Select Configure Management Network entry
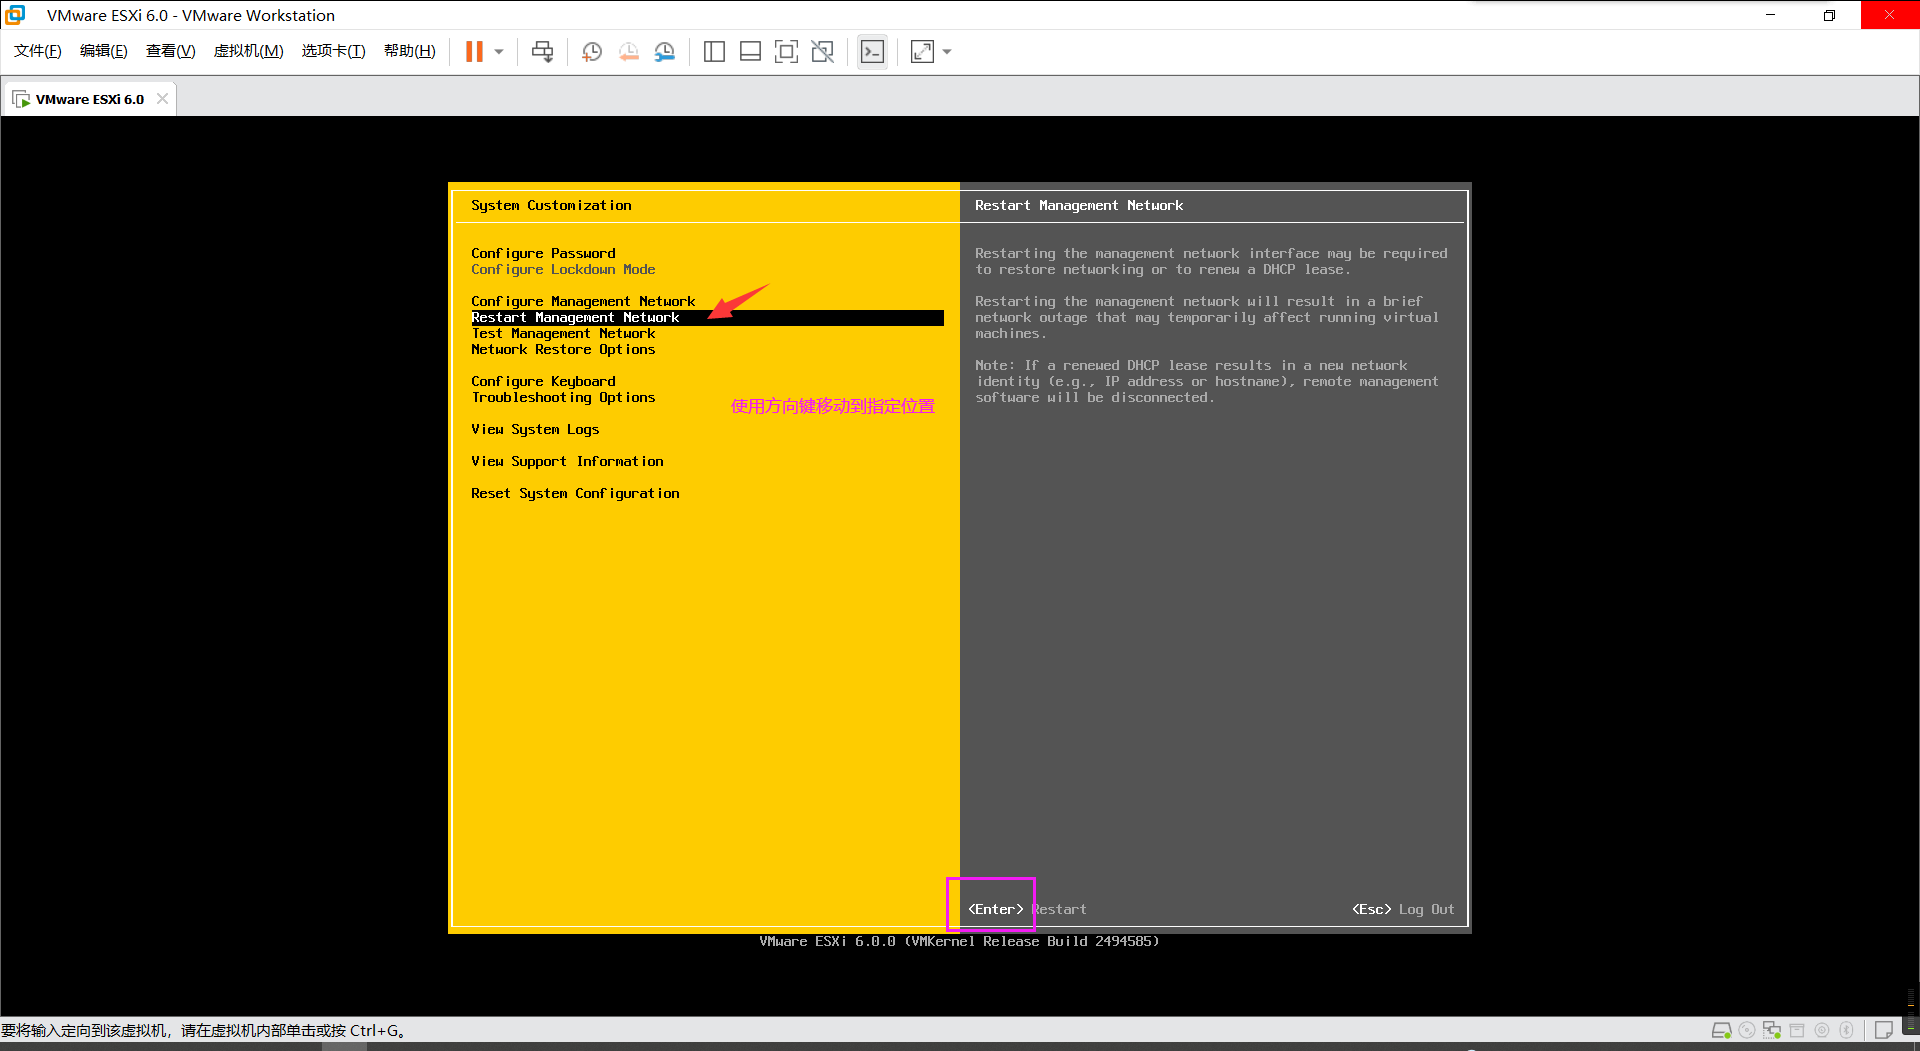Viewport: 1920px width, 1051px height. tap(583, 301)
